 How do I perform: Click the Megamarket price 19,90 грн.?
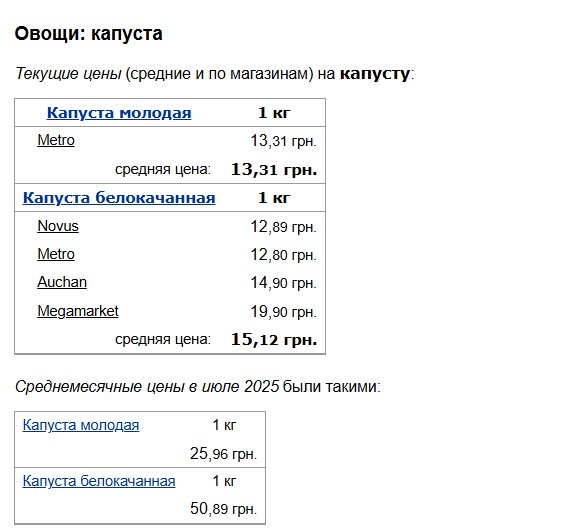284,312
